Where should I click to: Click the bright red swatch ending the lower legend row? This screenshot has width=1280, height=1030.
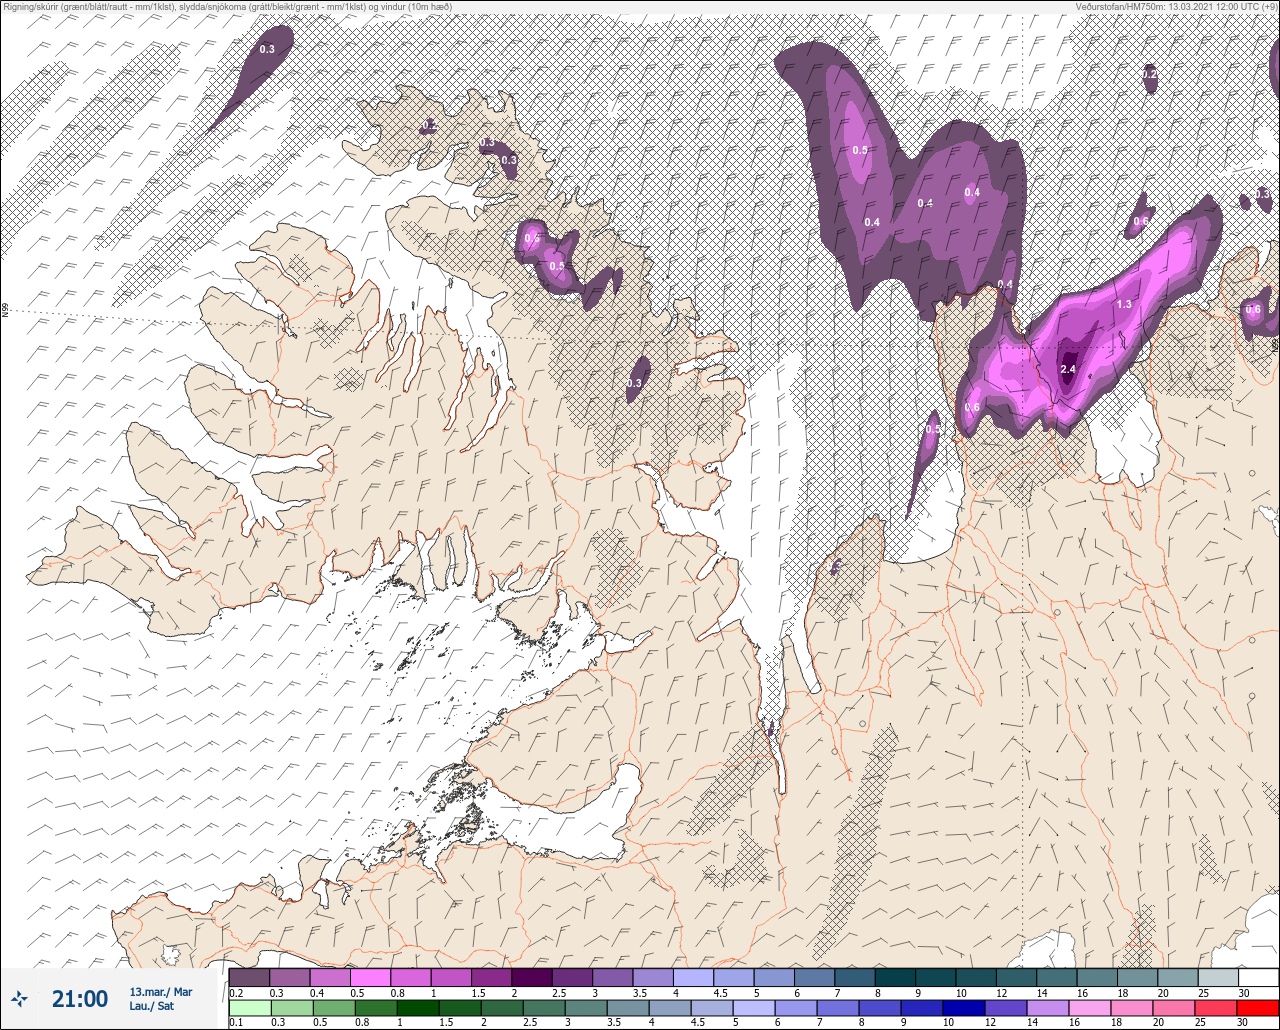1257,1007
